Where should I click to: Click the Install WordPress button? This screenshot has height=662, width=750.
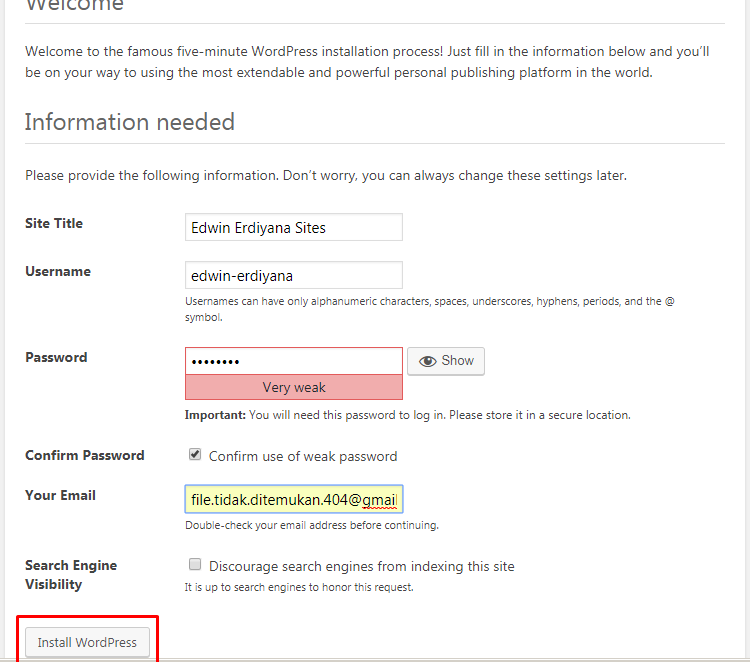click(x=87, y=642)
